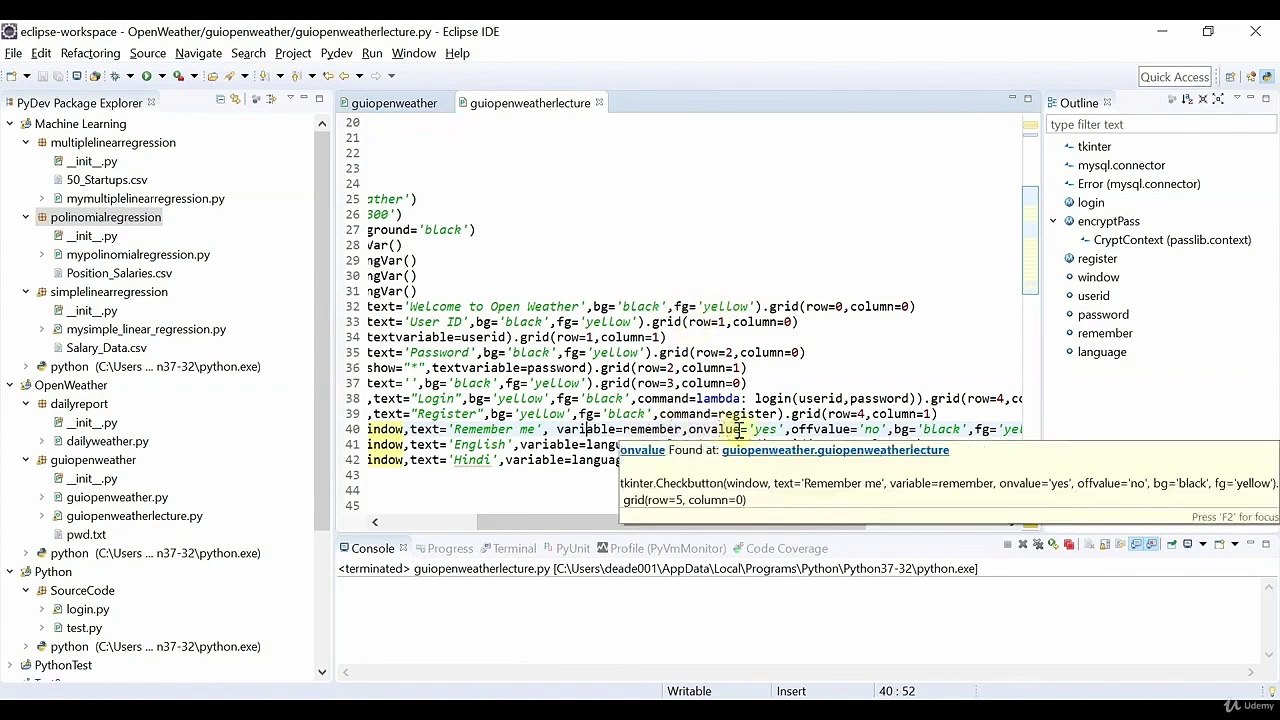Click Collapse All icon in Outline
Viewport: 1280px width, 720px height.
pos(1203,99)
